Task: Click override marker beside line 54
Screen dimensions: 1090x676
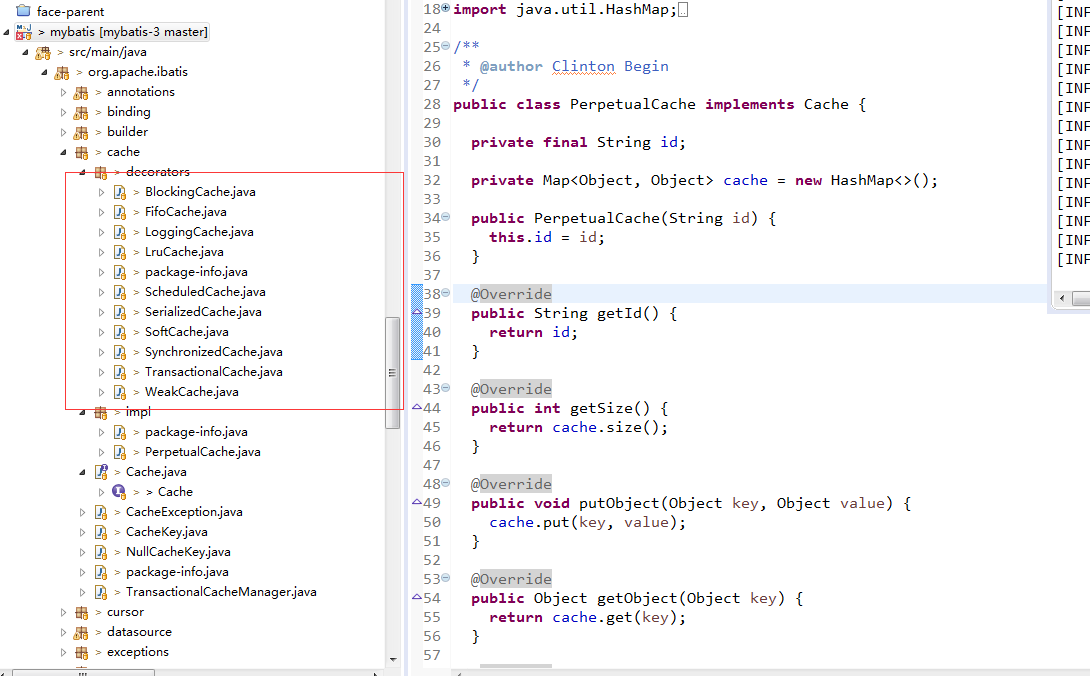Action: pyautogui.click(x=417, y=597)
